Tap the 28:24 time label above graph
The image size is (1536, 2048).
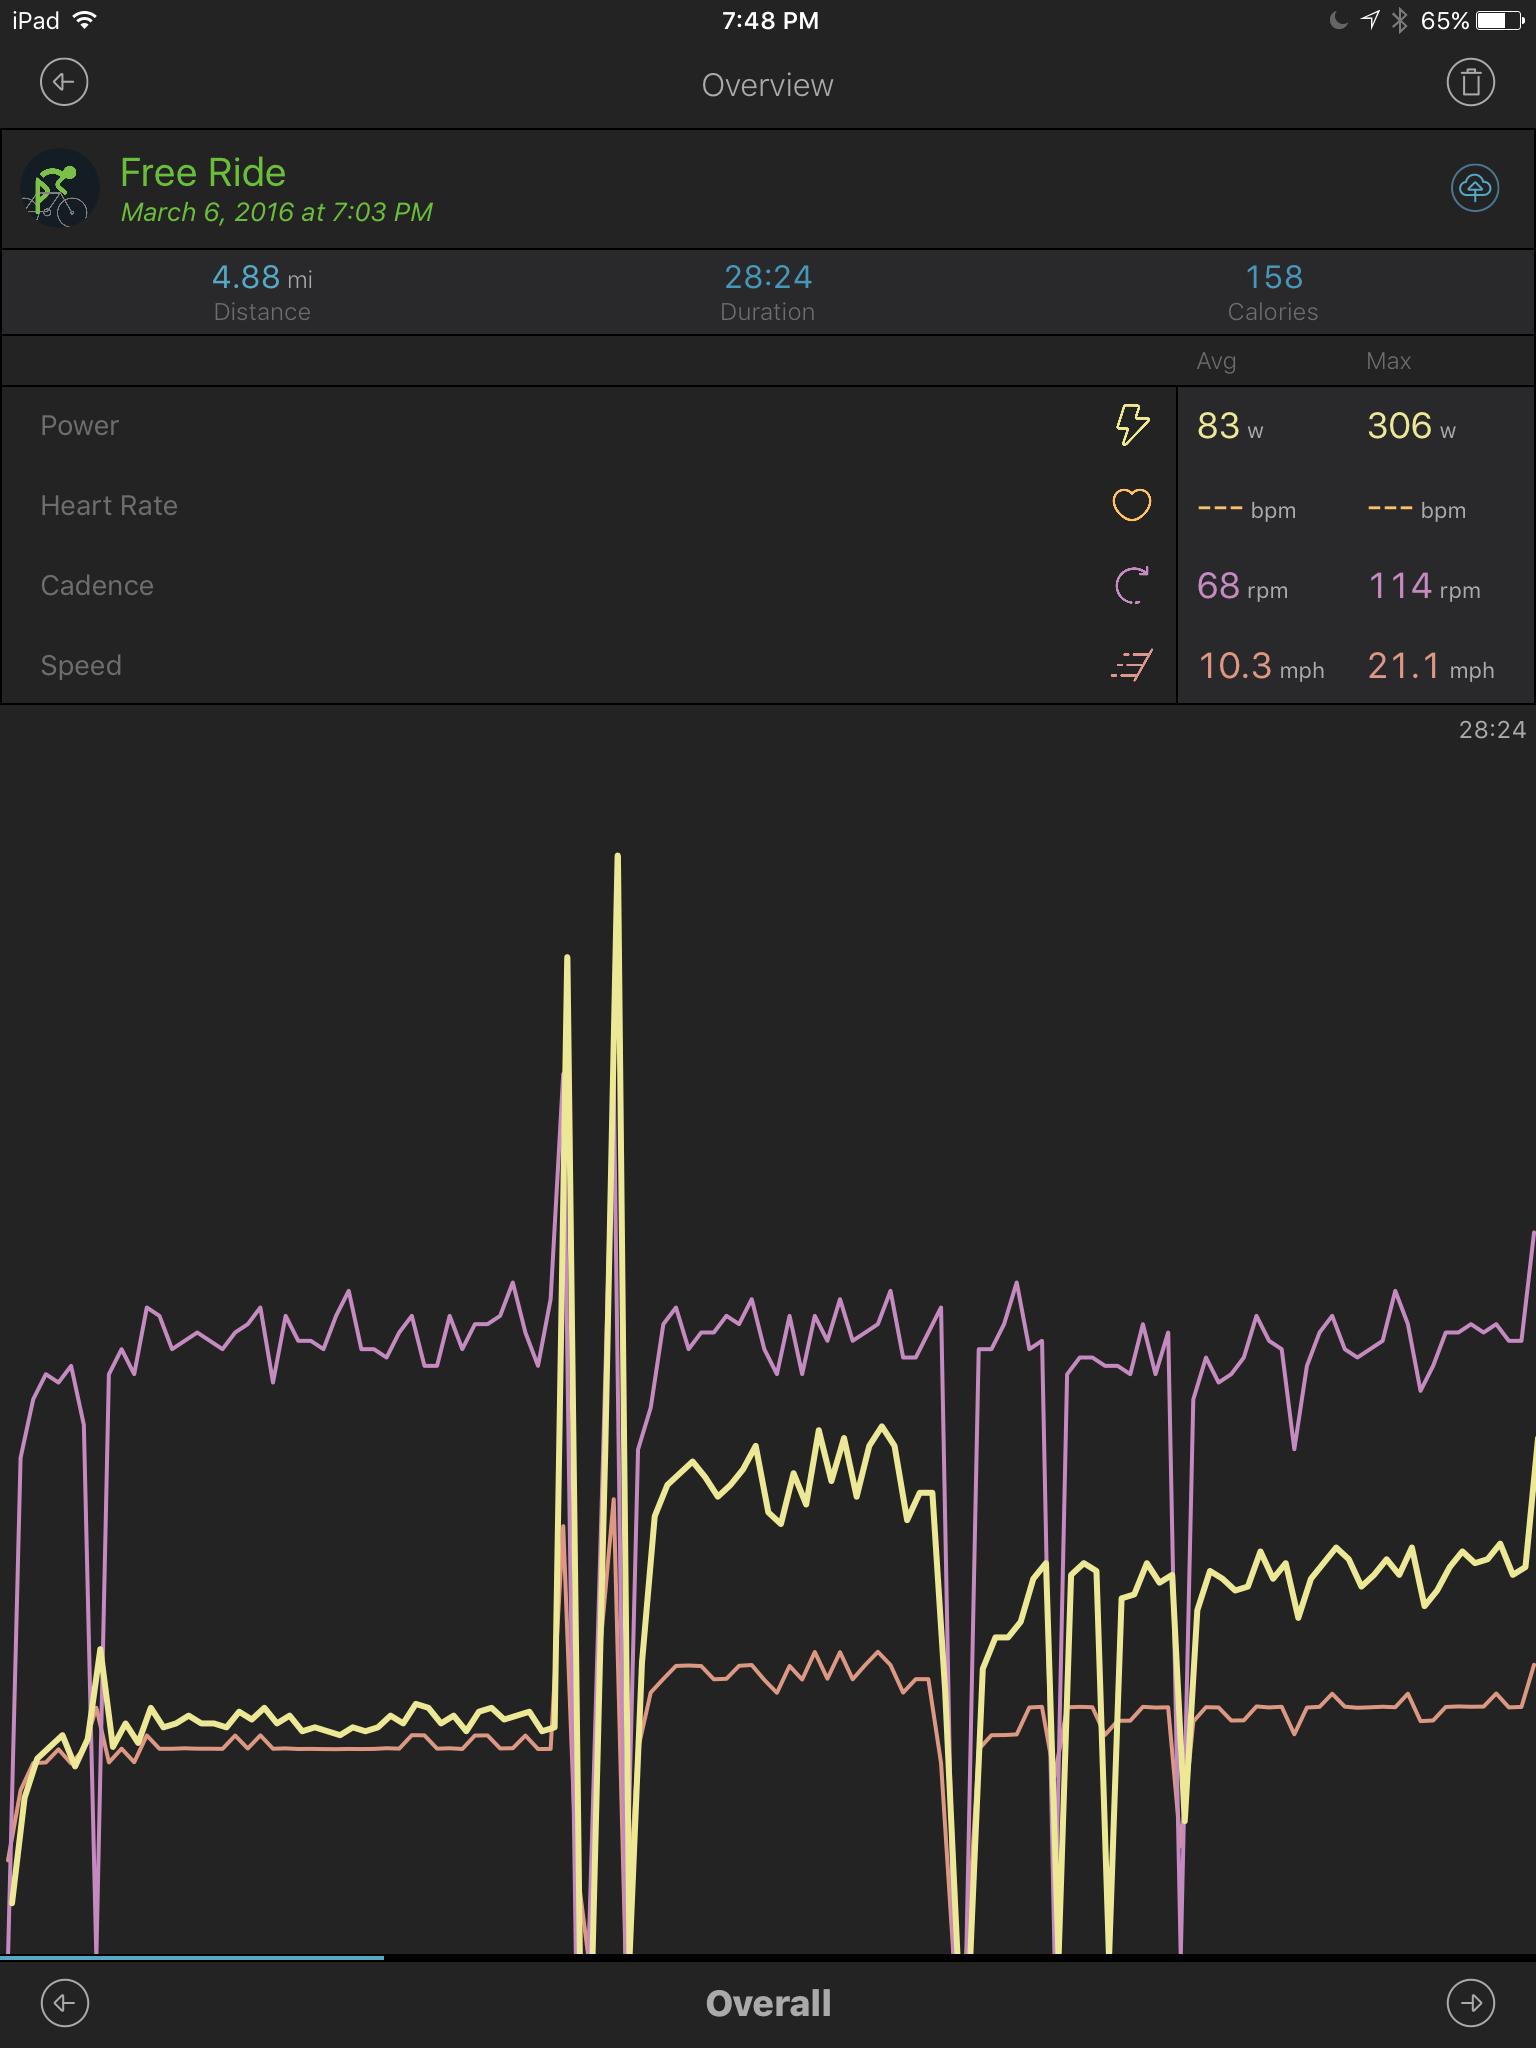1491,730
